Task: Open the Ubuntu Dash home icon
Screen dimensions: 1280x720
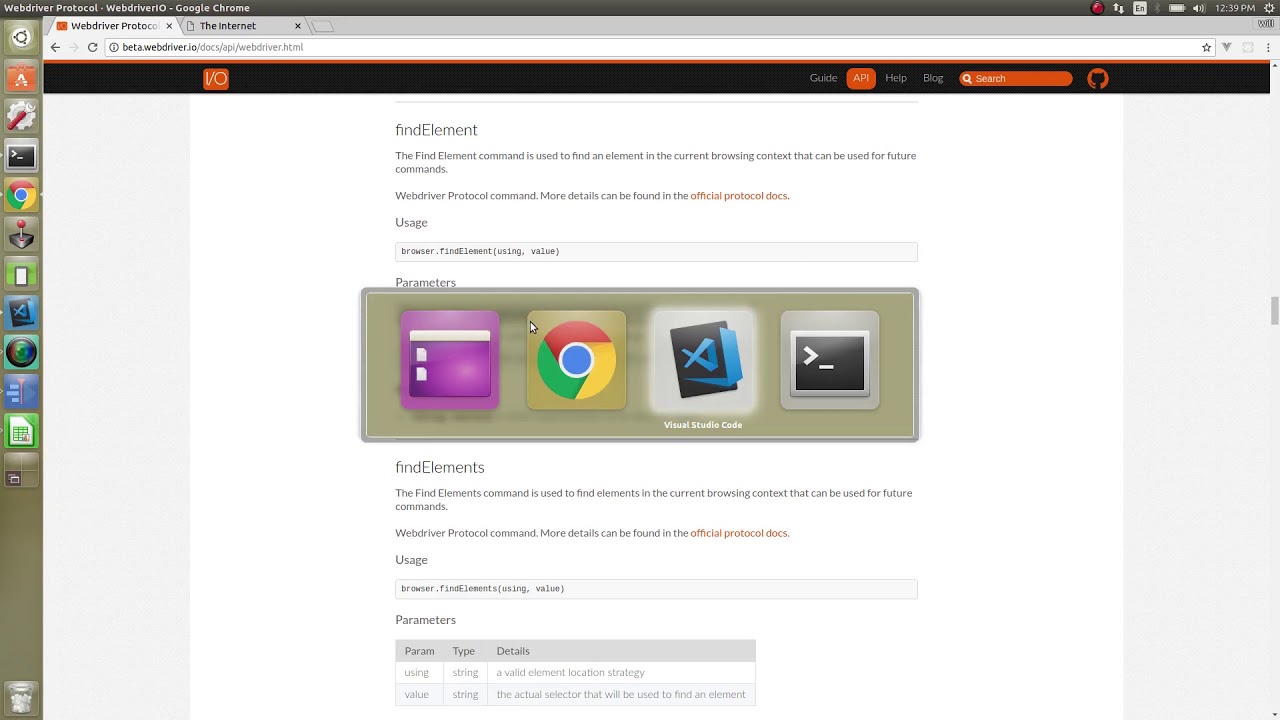Action: pyautogui.click(x=21, y=38)
